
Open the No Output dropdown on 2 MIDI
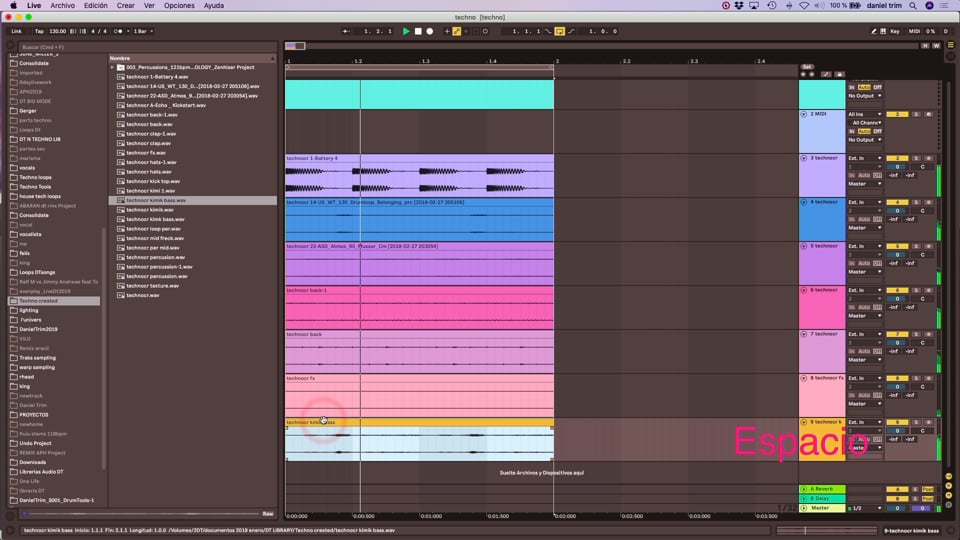tap(864, 140)
